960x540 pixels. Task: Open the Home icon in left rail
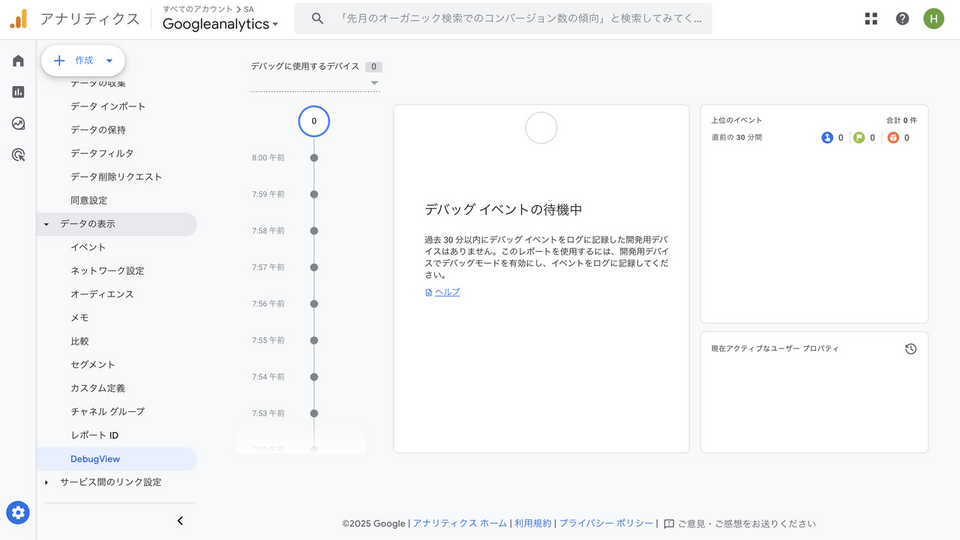(x=18, y=61)
